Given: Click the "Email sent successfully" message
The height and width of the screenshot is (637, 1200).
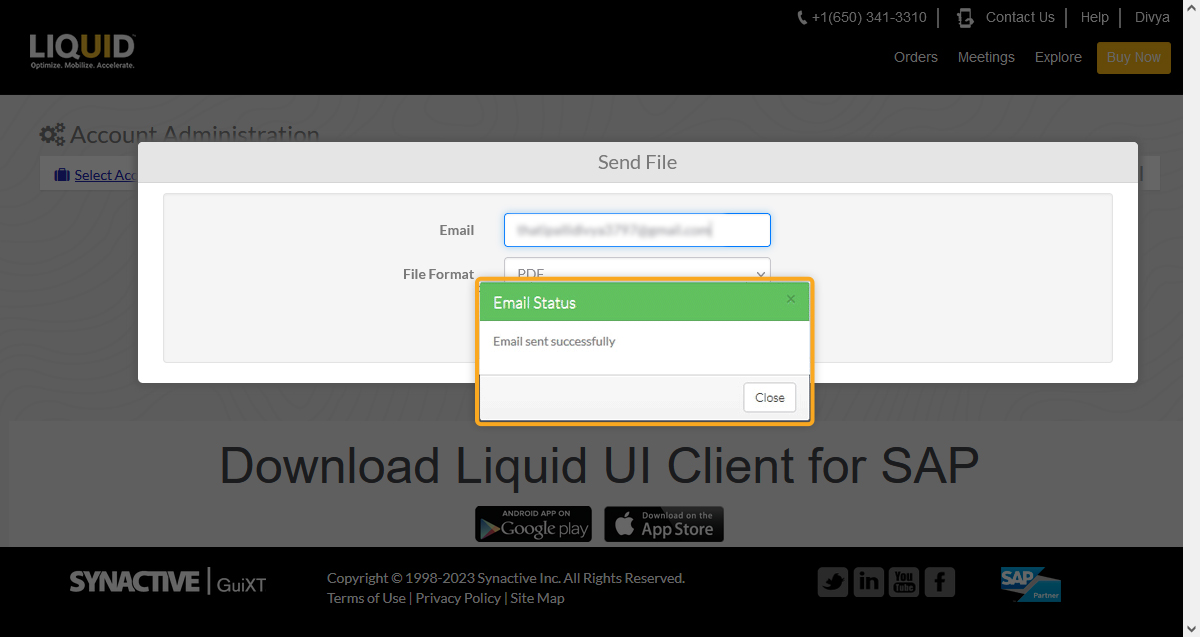Looking at the screenshot, I should tap(554, 341).
